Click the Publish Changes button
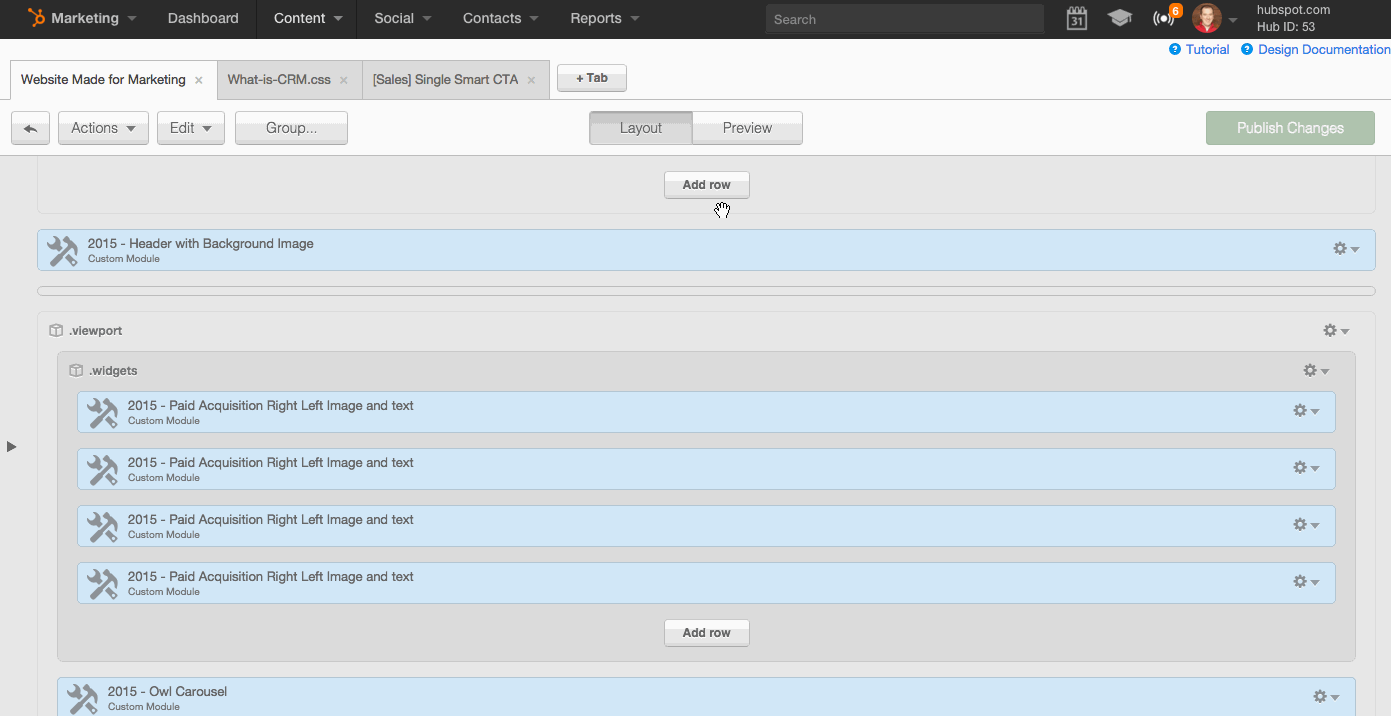The width and height of the screenshot is (1391, 716). coord(1290,128)
